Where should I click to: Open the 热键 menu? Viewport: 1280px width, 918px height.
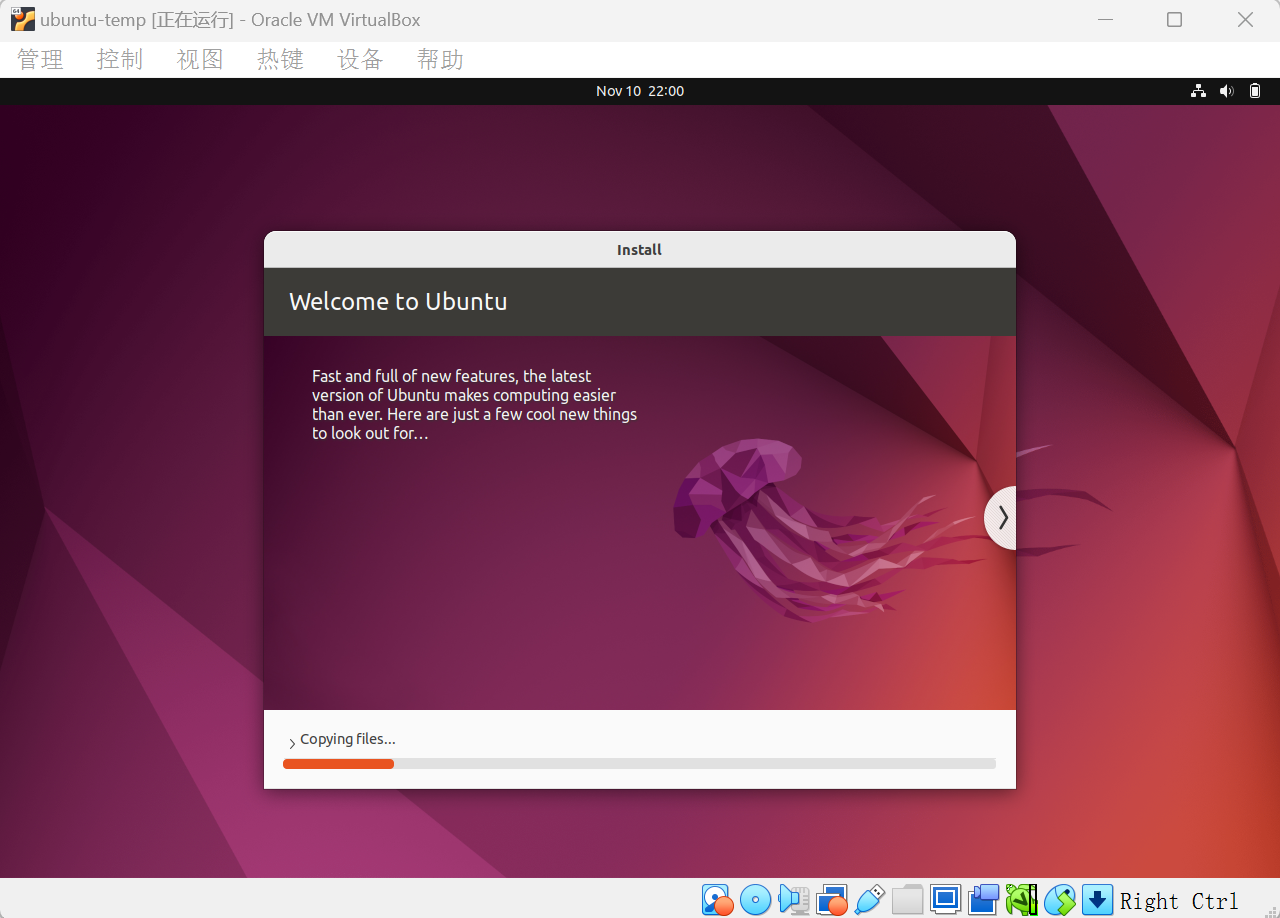[280, 60]
